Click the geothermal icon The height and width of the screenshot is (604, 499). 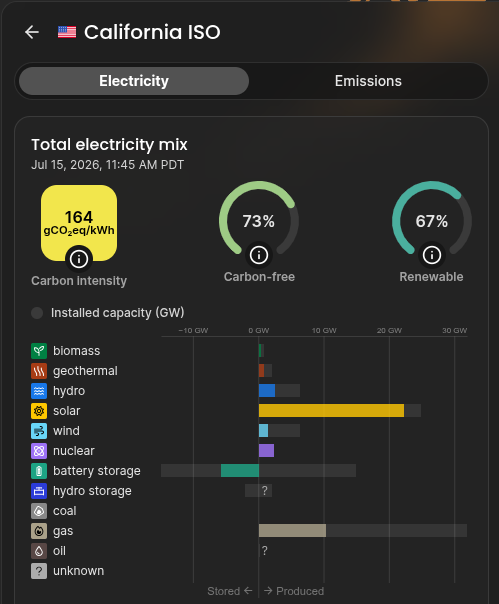pyautogui.click(x=39, y=371)
